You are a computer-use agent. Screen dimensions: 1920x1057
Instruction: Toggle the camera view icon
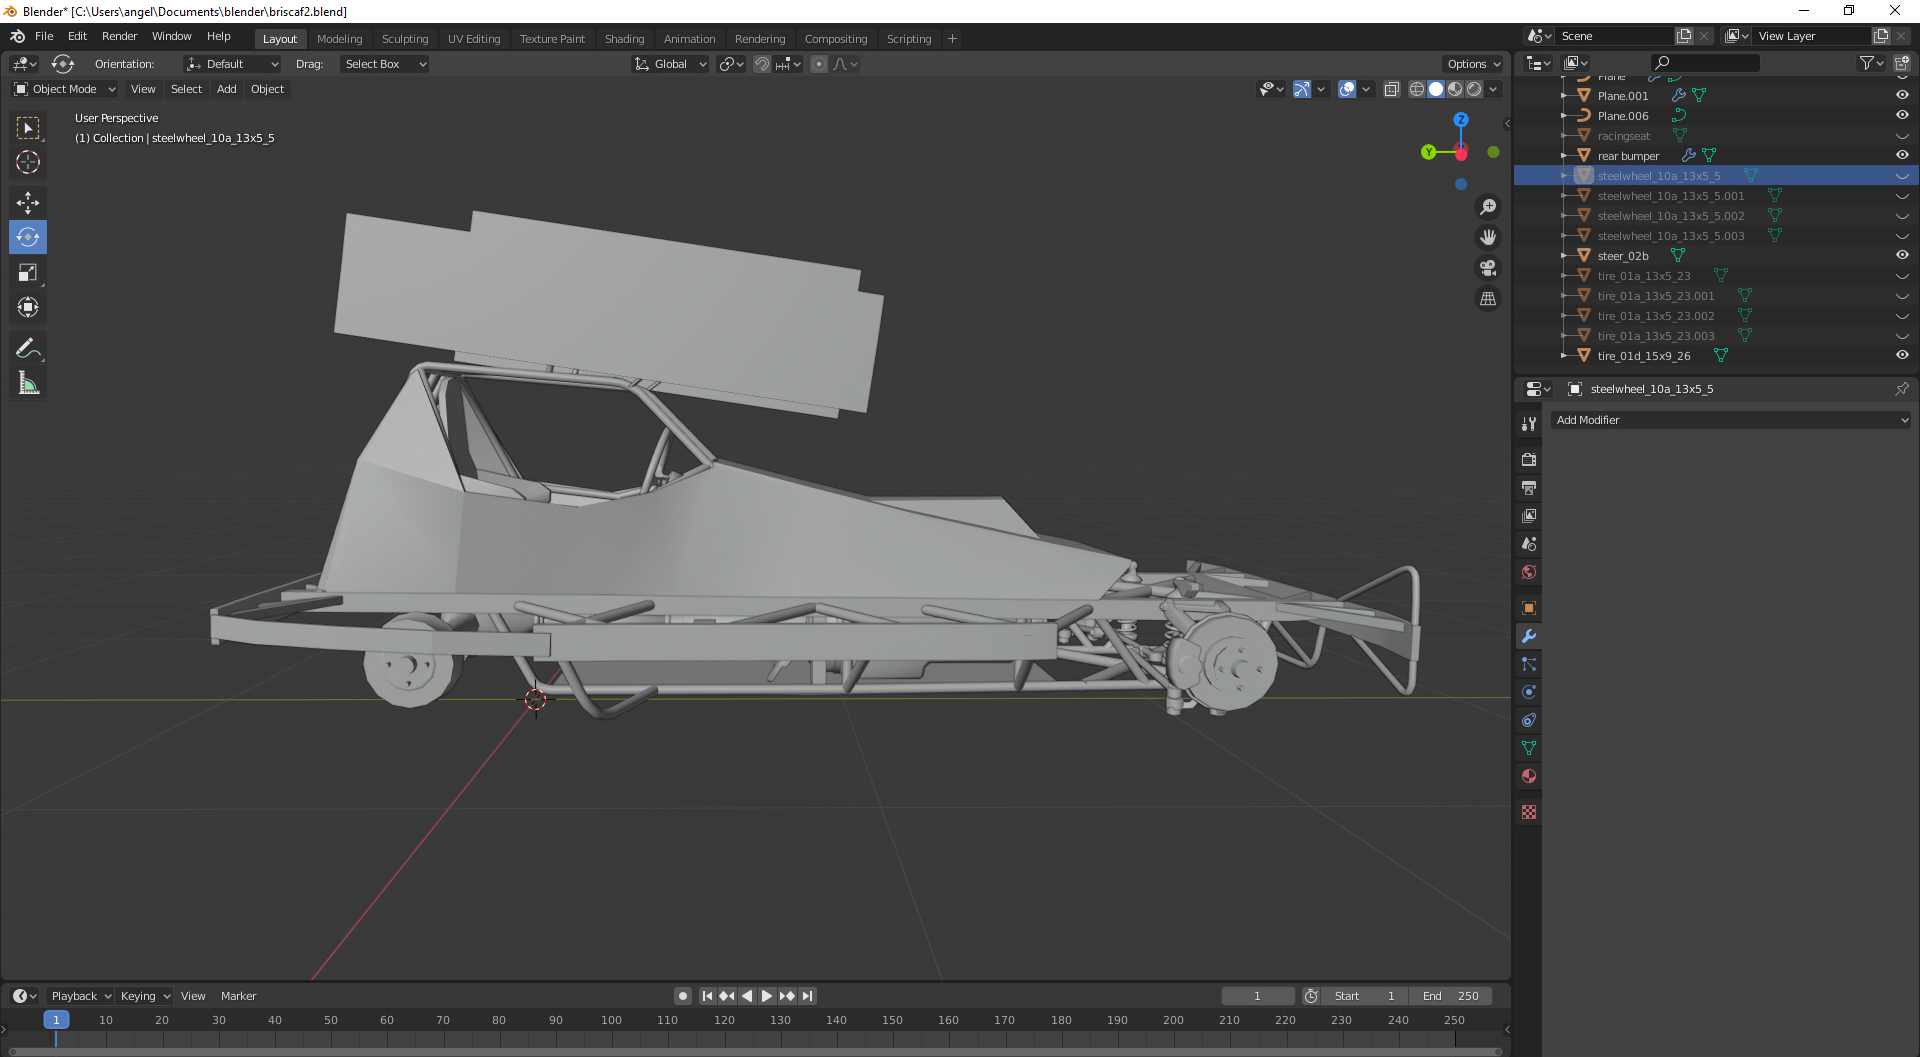click(x=1488, y=268)
